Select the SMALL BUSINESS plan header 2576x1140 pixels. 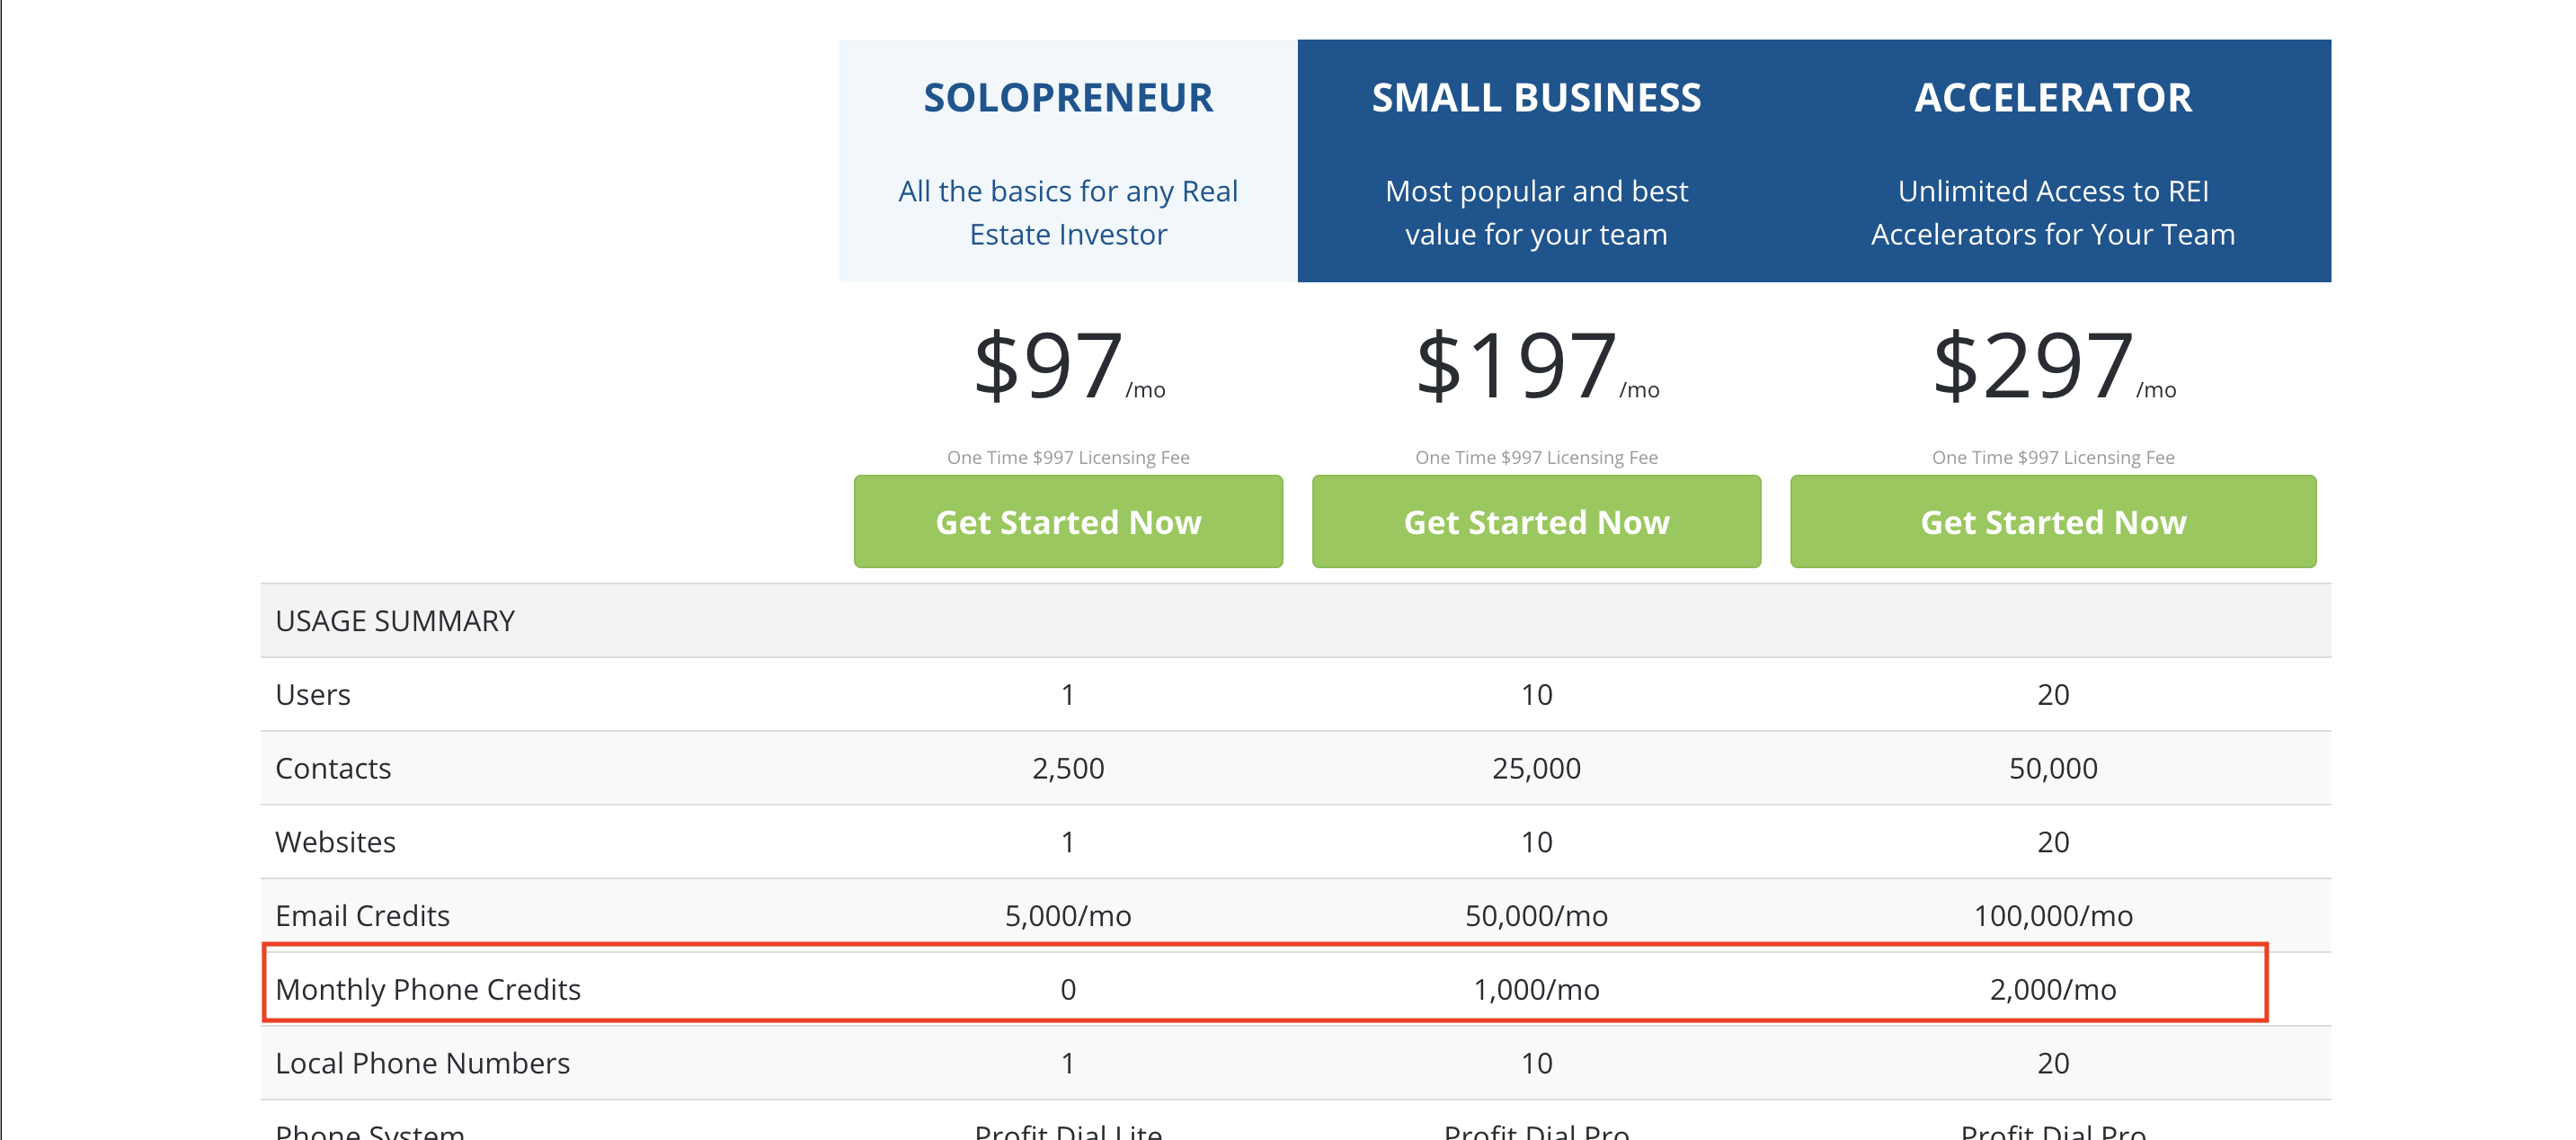[1536, 98]
